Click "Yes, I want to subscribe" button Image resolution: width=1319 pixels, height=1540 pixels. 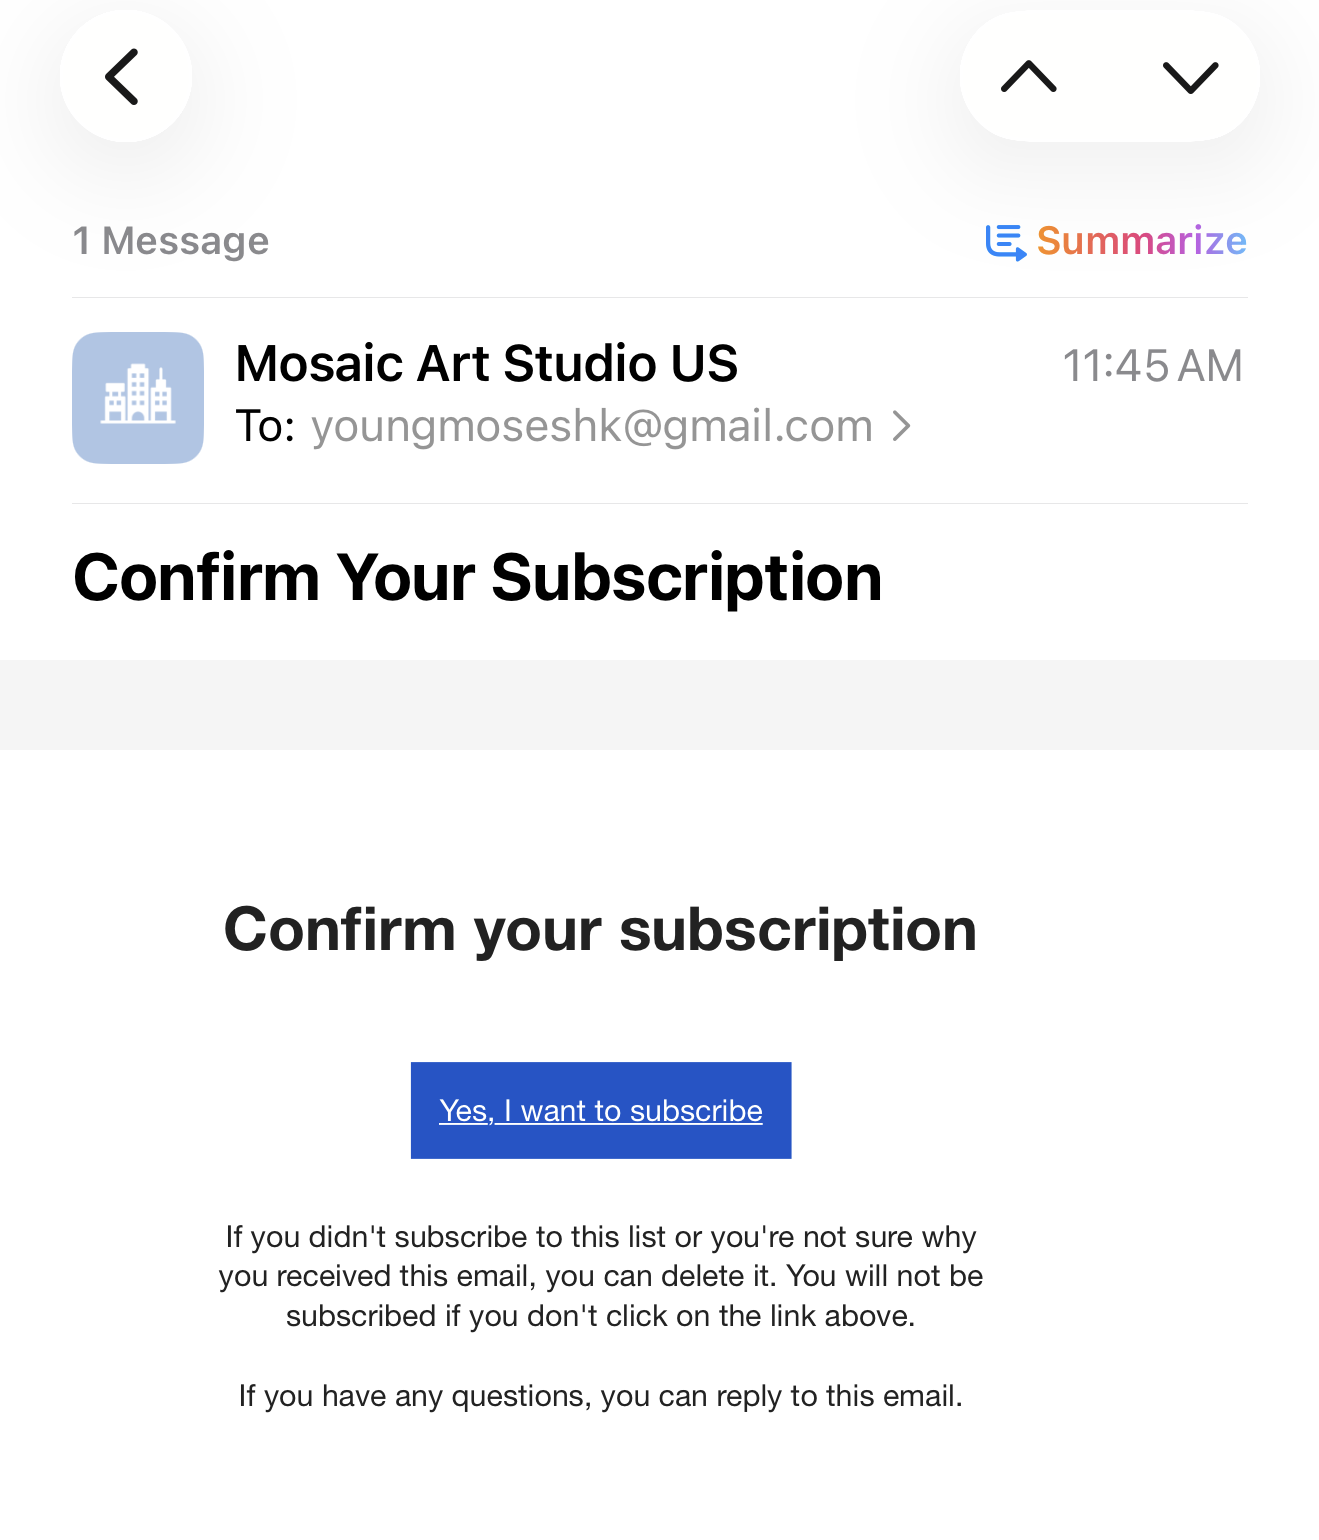pyautogui.click(x=601, y=1110)
